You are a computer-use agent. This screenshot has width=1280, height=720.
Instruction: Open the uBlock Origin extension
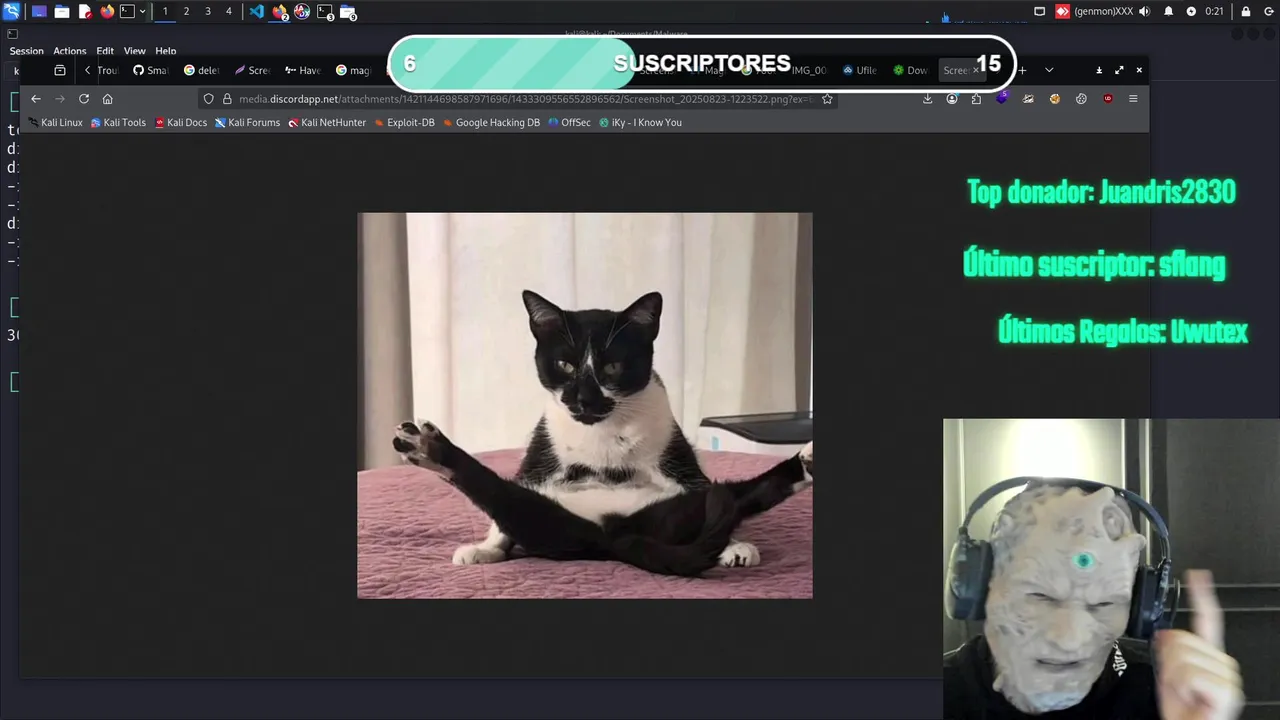pos(1108,99)
